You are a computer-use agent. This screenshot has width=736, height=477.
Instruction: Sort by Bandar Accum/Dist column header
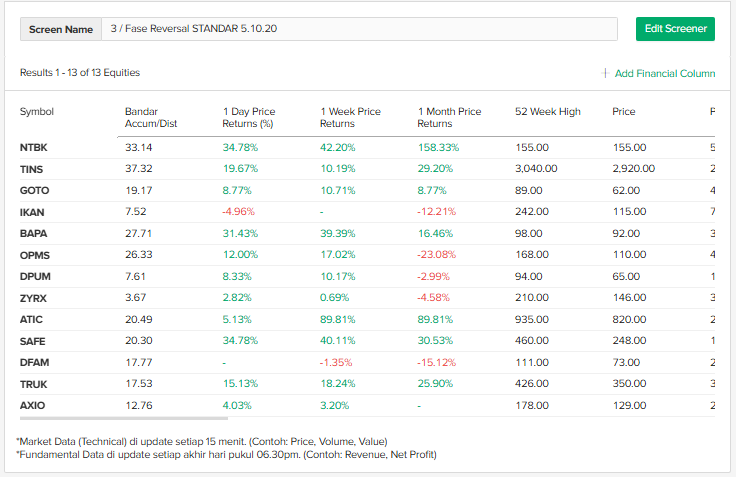coord(150,118)
